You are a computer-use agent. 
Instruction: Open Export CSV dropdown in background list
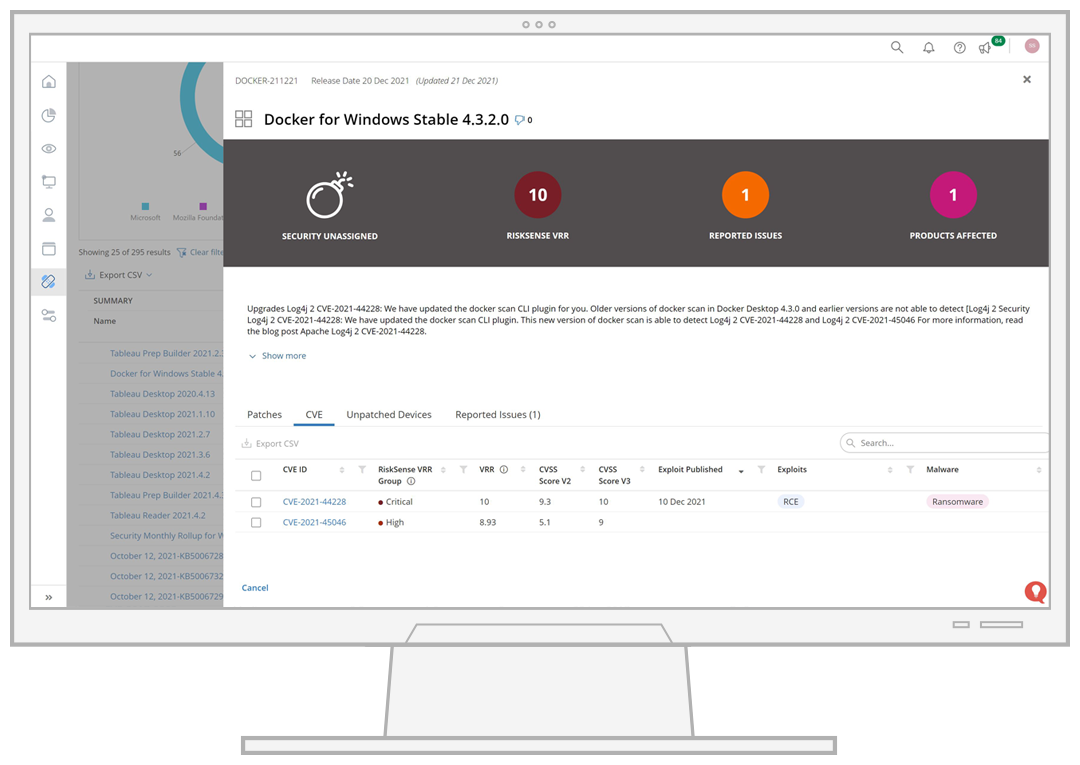click(x=118, y=275)
